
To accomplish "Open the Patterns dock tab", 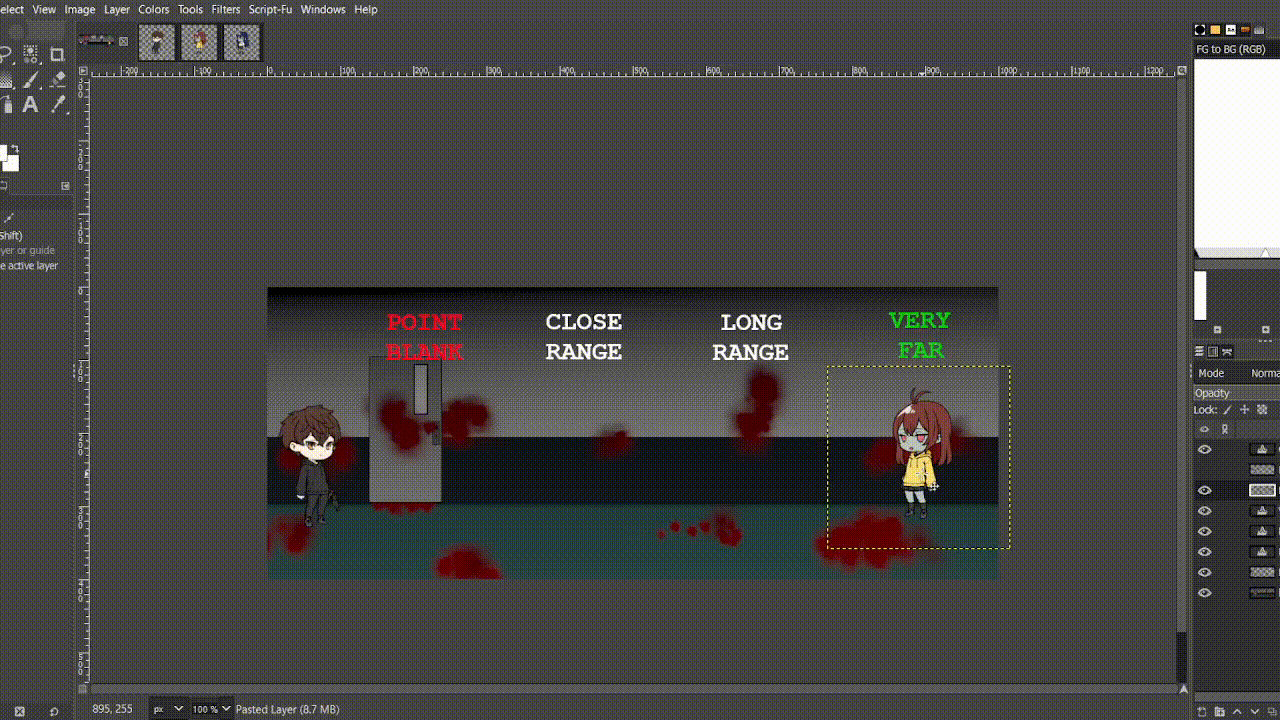I will click(x=1216, y=30).
